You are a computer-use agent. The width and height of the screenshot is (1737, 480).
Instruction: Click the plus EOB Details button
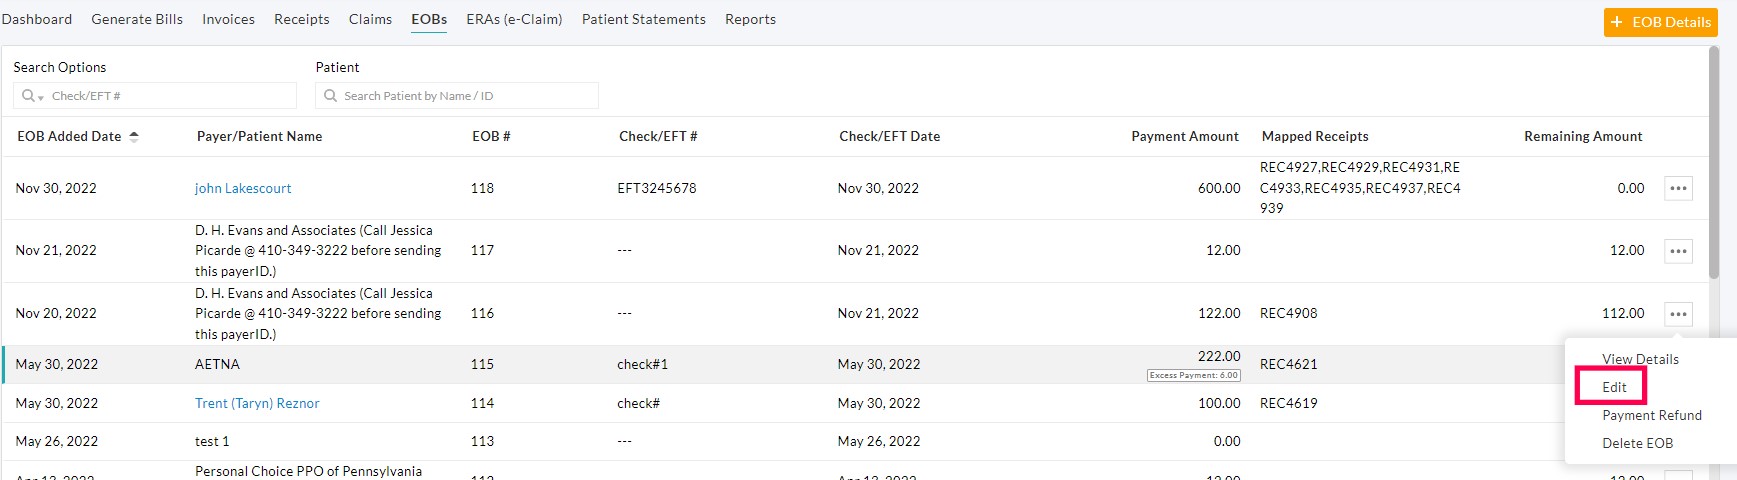point(1660,22)
